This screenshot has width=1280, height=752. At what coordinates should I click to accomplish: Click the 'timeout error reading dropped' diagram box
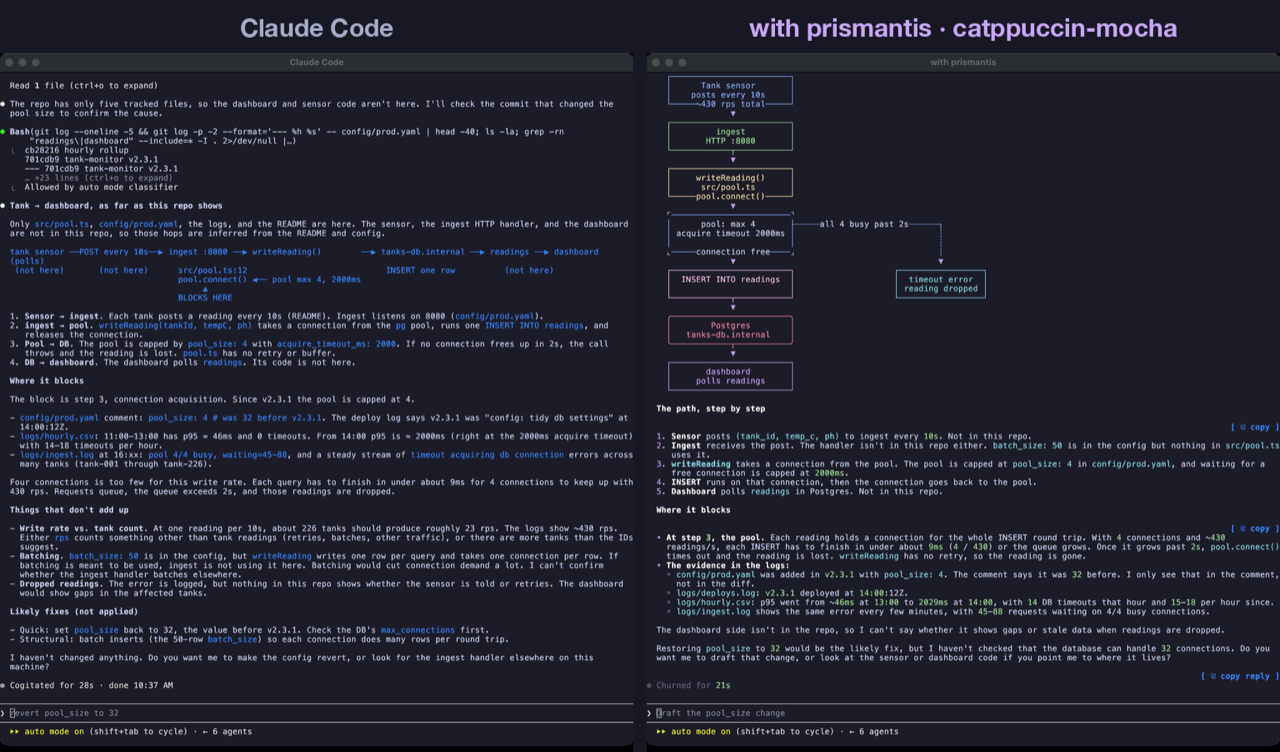941,284
